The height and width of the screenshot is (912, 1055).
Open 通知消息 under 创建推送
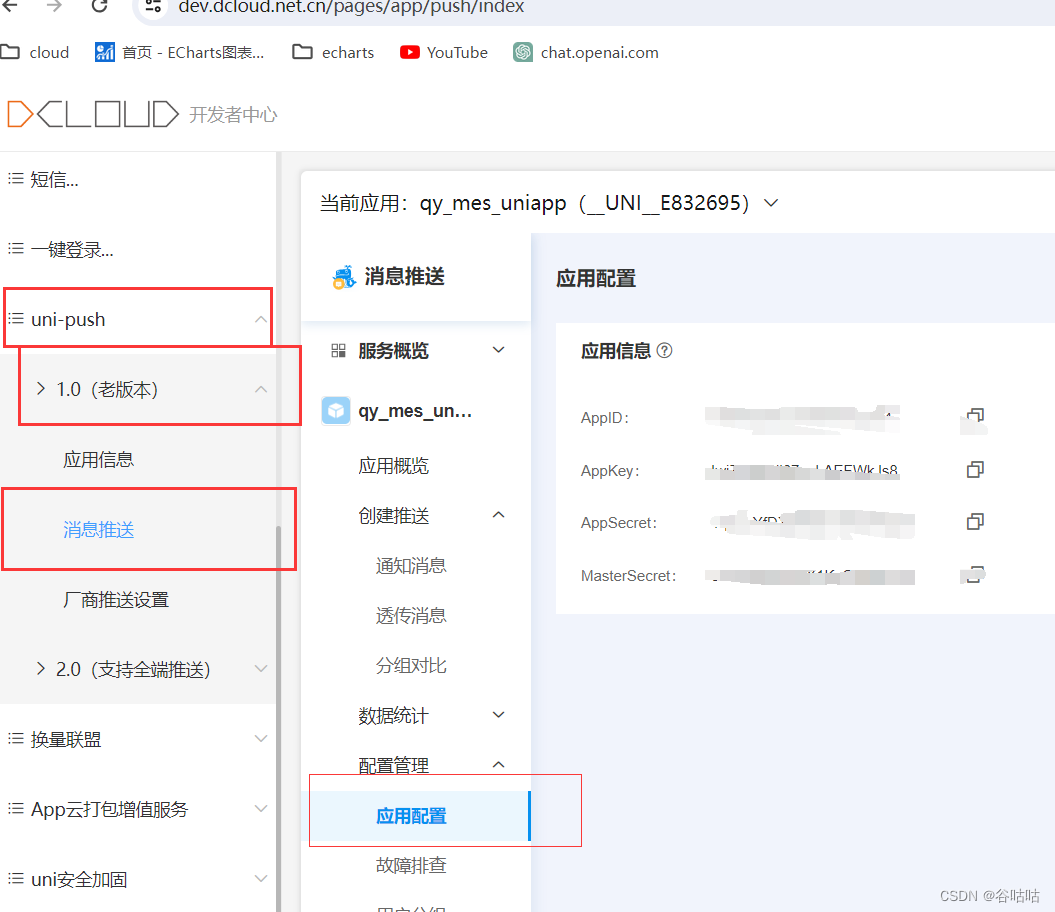[x=411, y=565]
